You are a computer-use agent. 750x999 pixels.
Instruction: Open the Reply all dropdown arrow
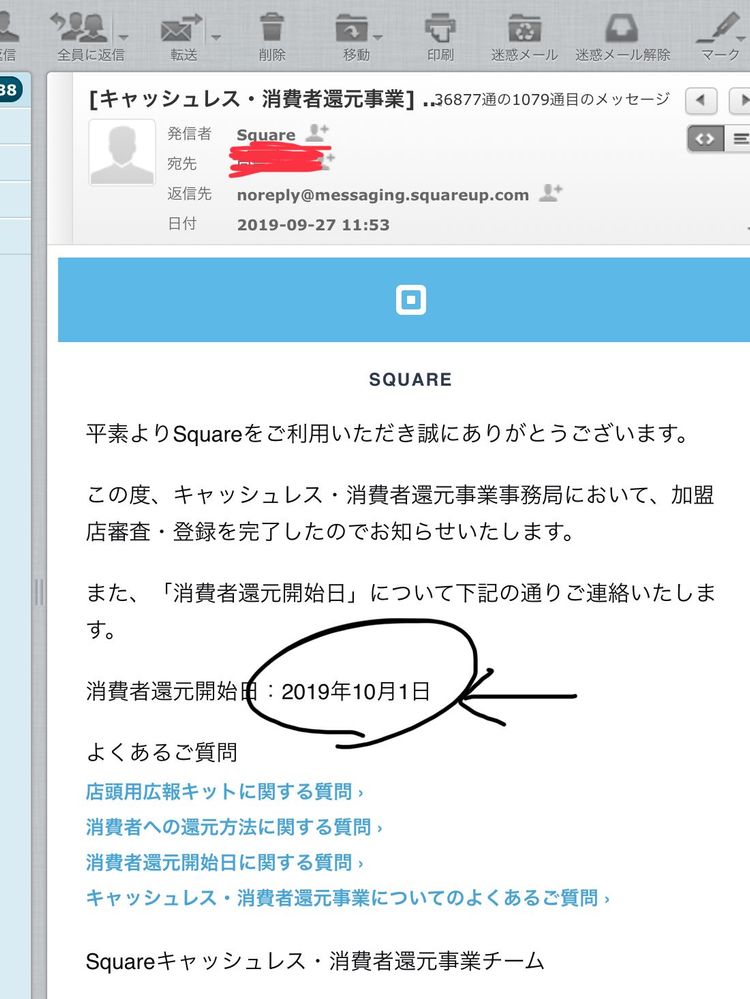(x=124, y=38)
